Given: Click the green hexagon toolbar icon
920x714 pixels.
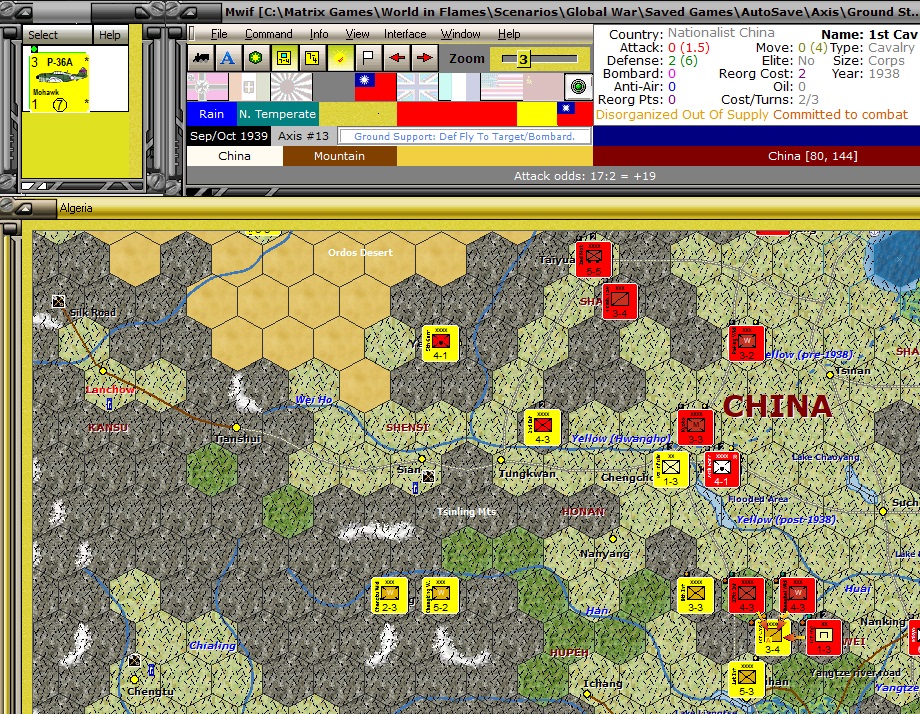Looking at the screenshot, I should 255,57.
